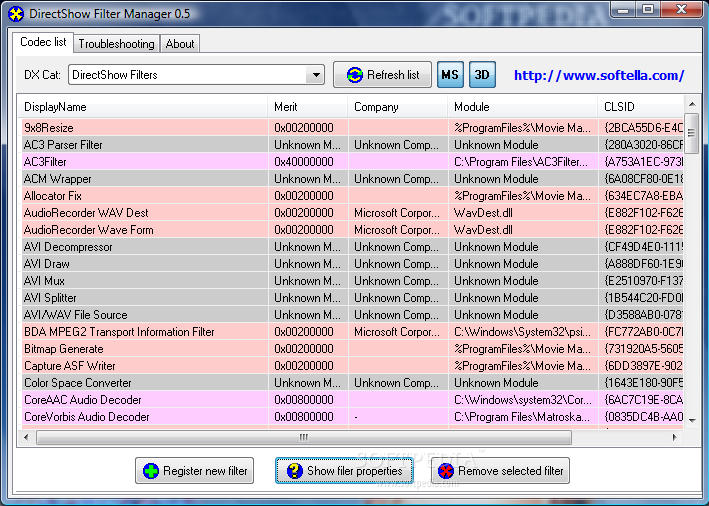Click the horizontal scrollbar right arrow

[x=675, y=437]
